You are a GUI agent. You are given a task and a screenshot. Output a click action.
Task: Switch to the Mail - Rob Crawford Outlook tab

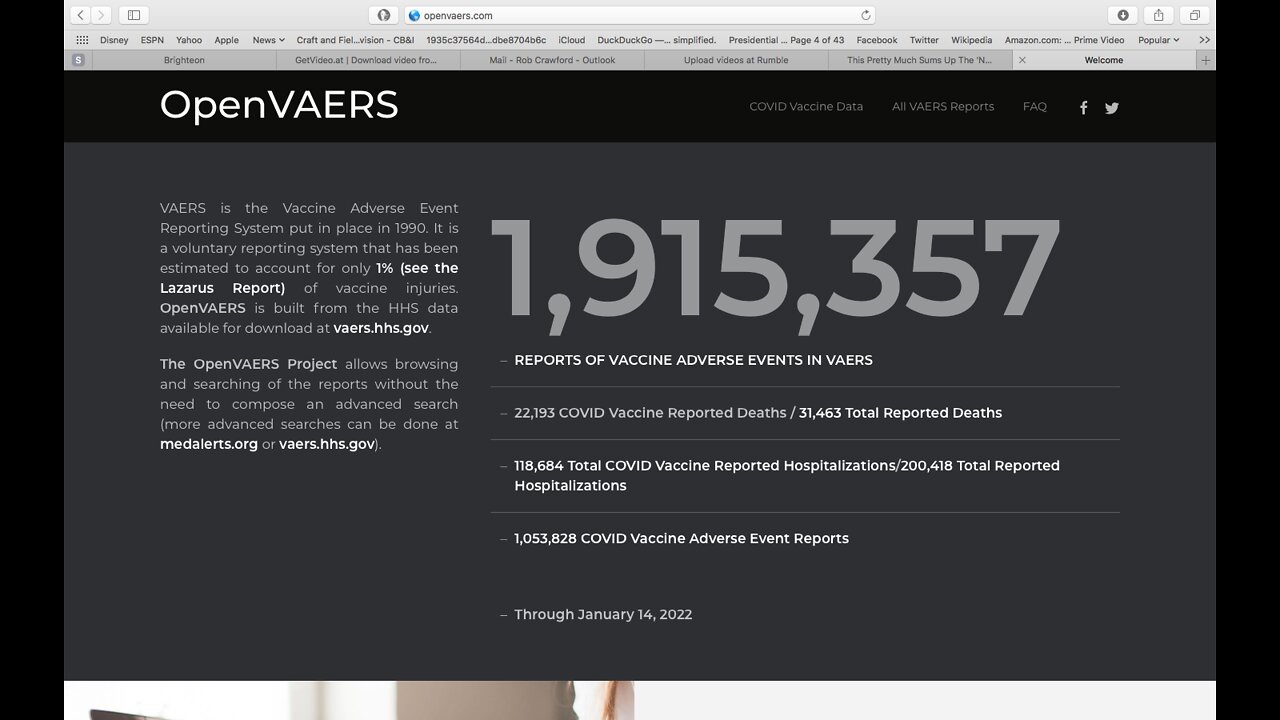[x=552, y=60]
